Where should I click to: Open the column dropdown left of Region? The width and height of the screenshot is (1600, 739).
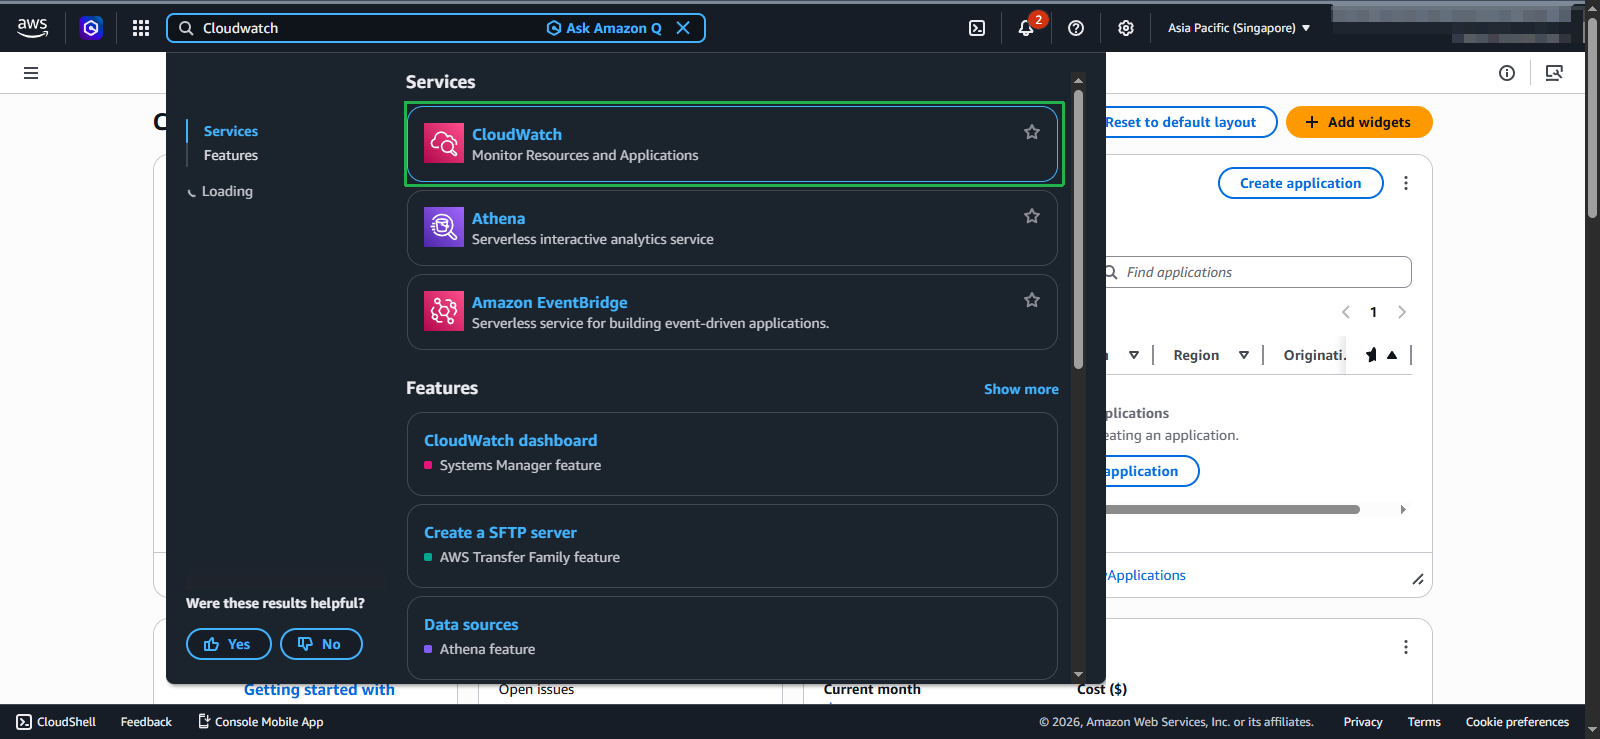point(1134,355)
